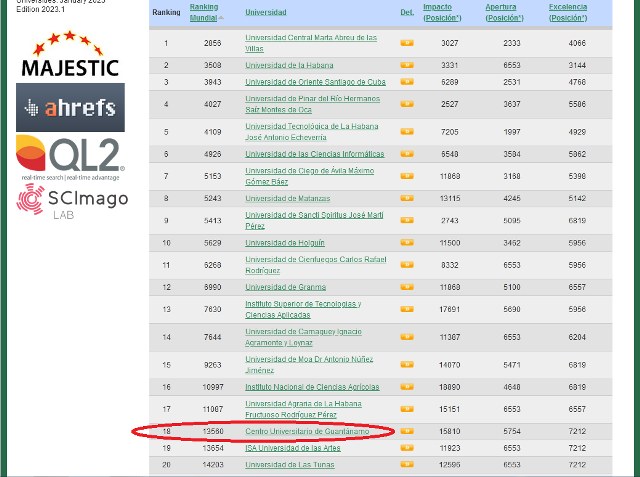Open Universidad de Pinar del Río link

click(x=313, y=104)
